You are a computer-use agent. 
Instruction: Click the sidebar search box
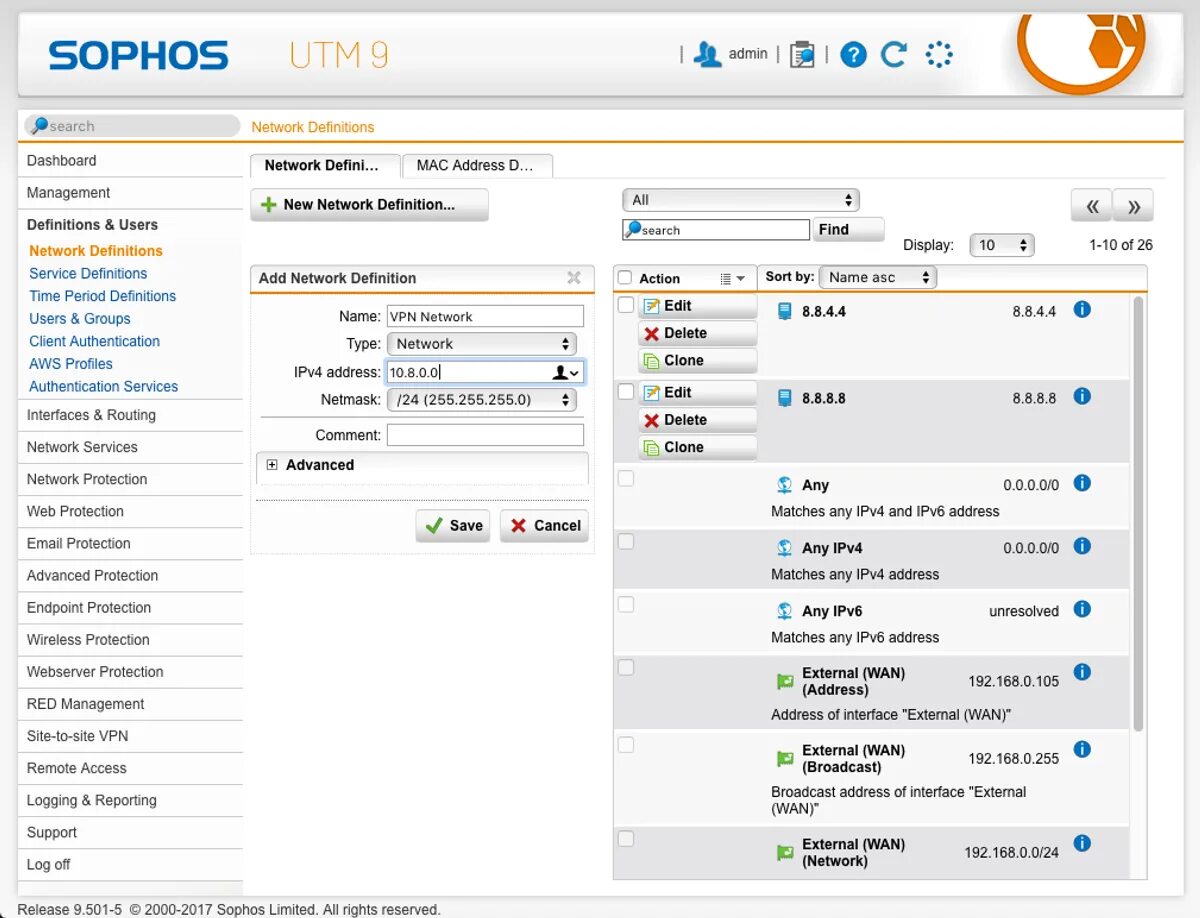point(132,126)
